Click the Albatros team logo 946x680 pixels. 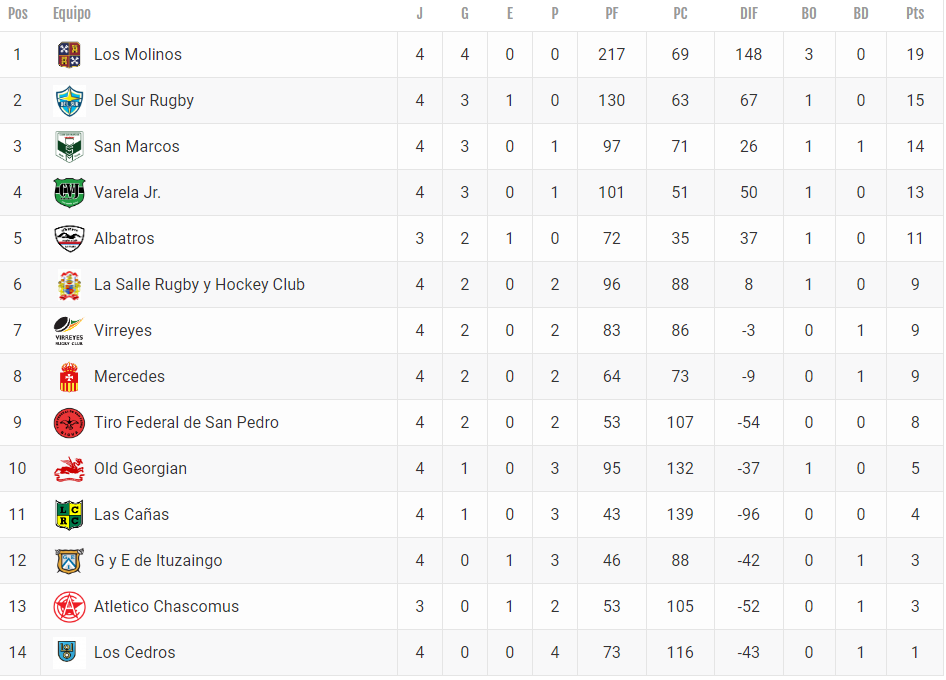click(x=69, y=238)
